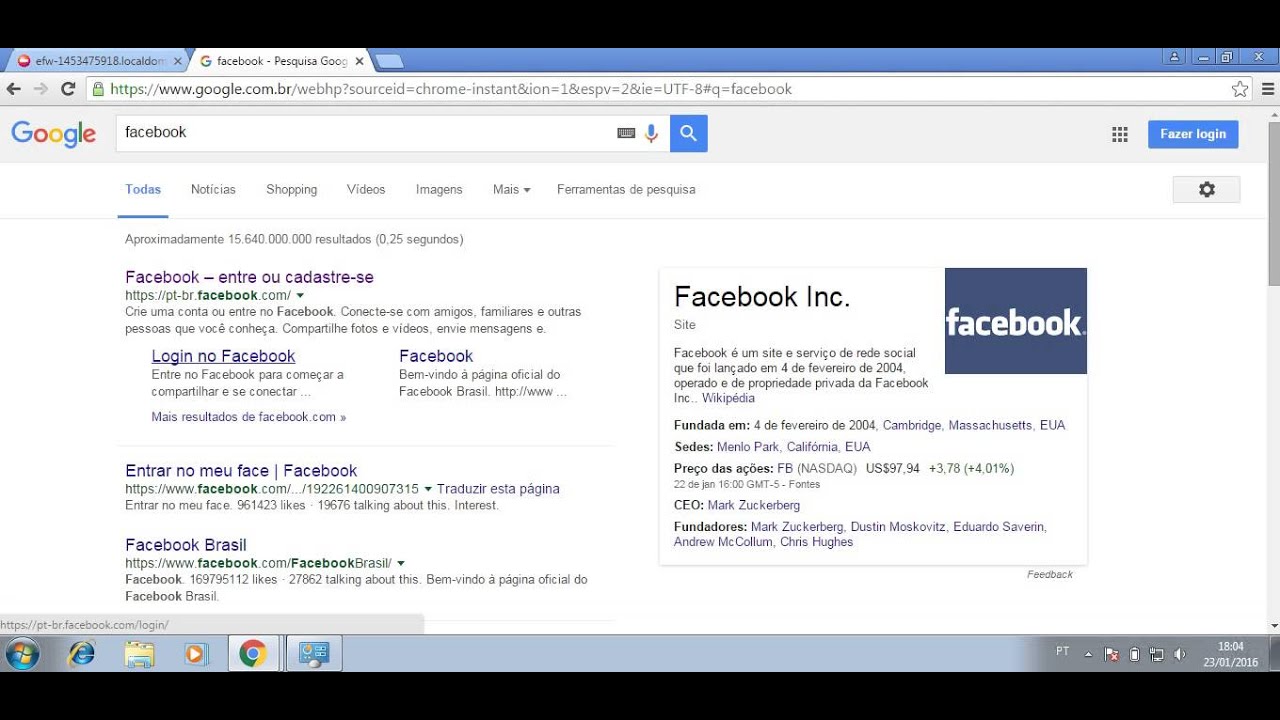Switch to the Notícias tab
1280x720 pixels.
213,189
